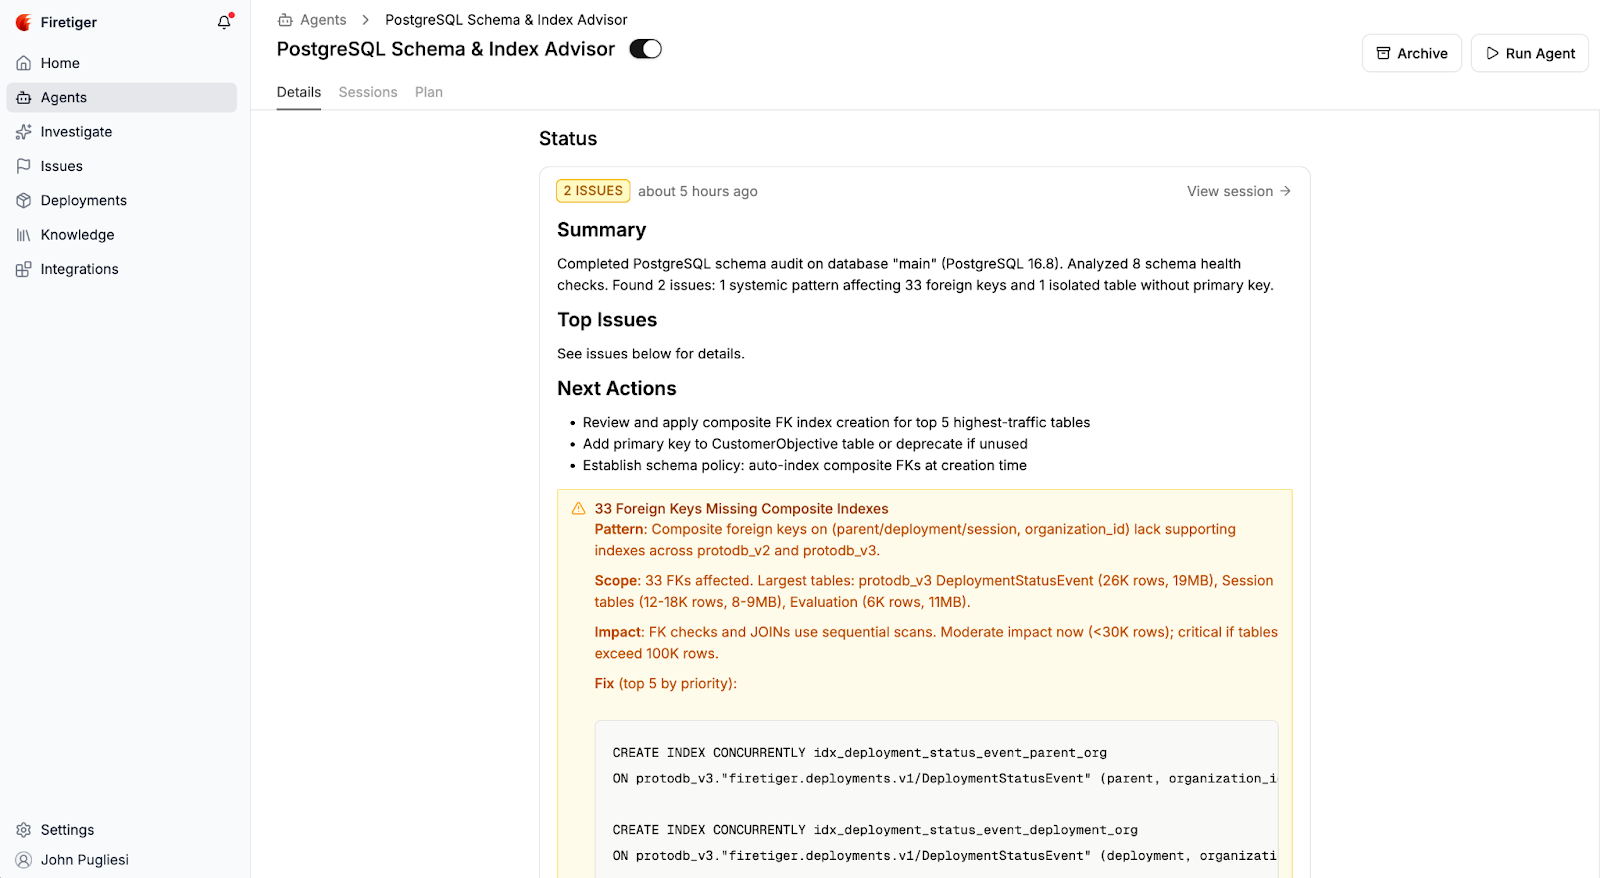The width and height of the screenshot is (1600, 878).
Task: Click the warning triangle on foreign keys issue
Action: point(578,509)
